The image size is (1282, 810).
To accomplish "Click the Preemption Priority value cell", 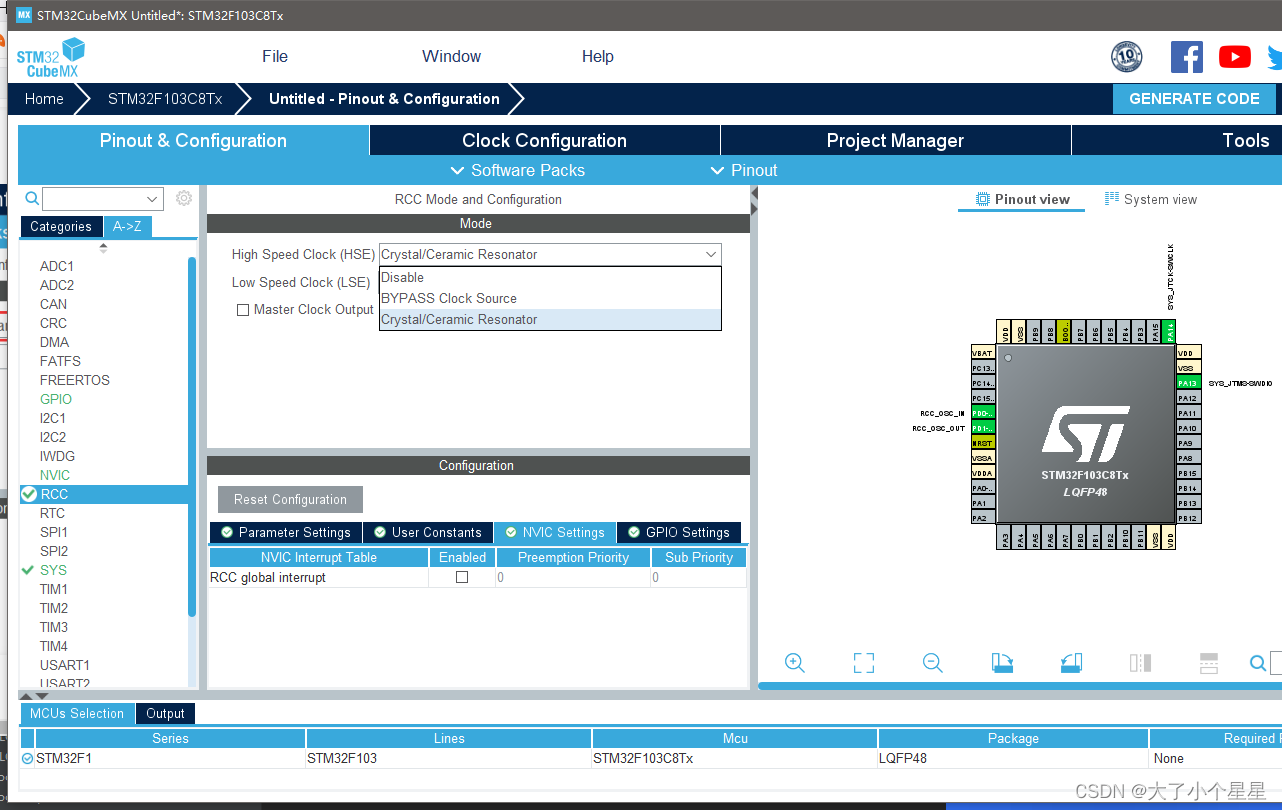I will [x=573, y=577].
